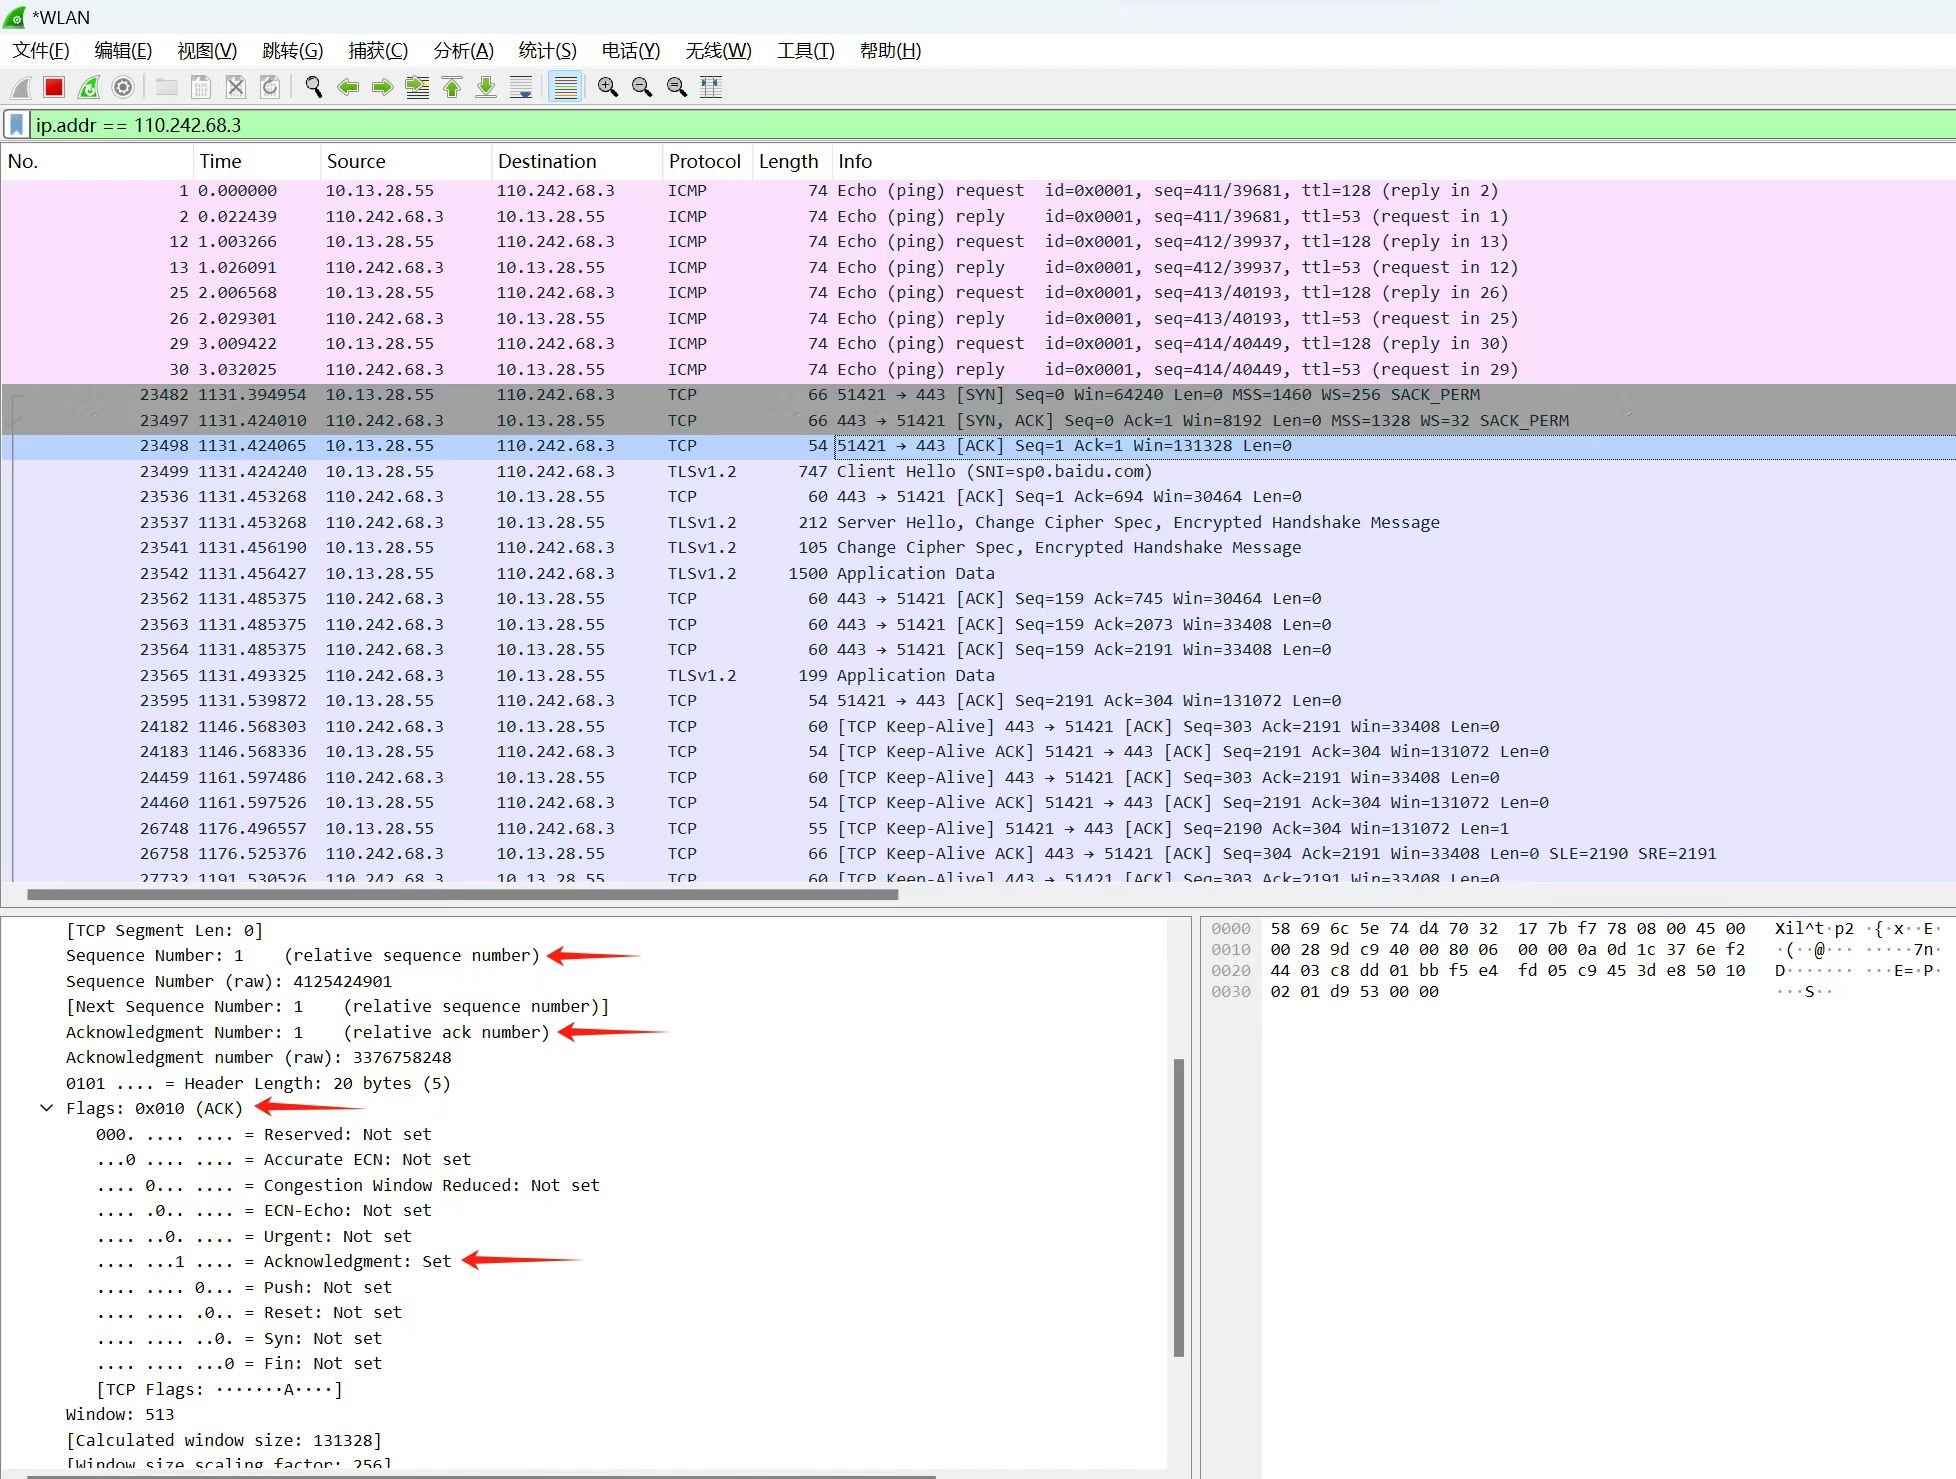Jump to the last packet
Viewport: 1956px width, 1479px height.
pos(486,88)
